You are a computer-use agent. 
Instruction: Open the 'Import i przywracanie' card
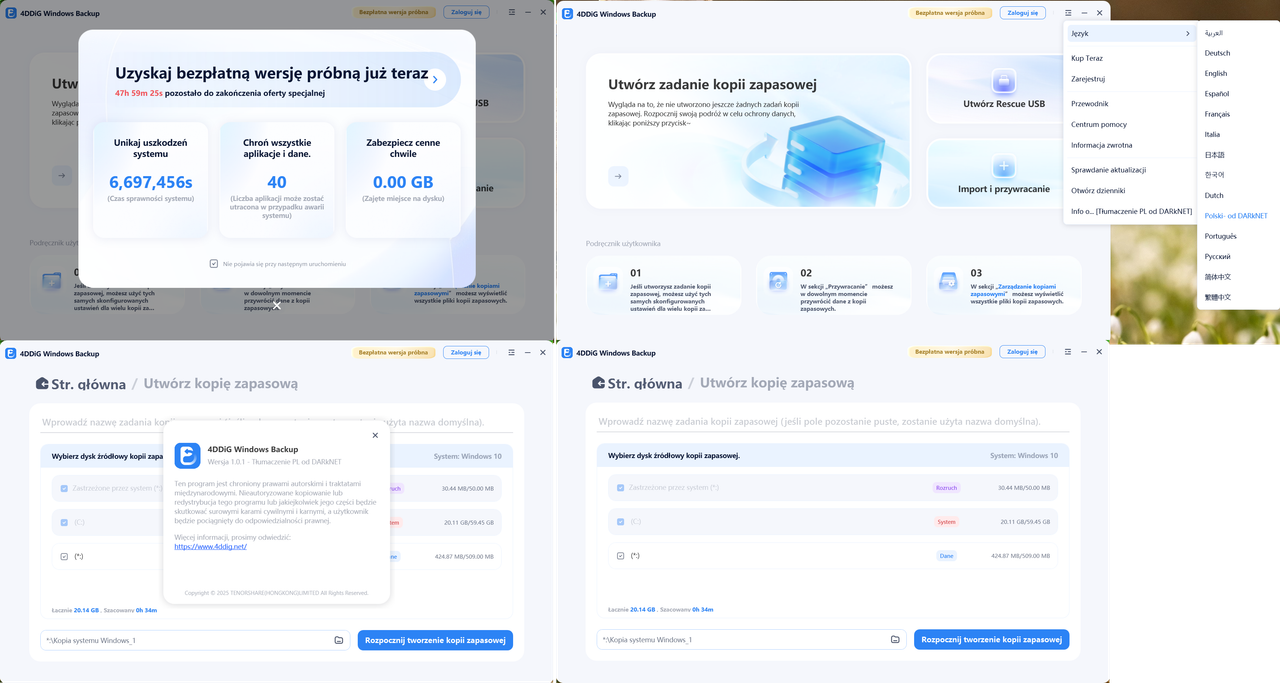point(1004,172)
